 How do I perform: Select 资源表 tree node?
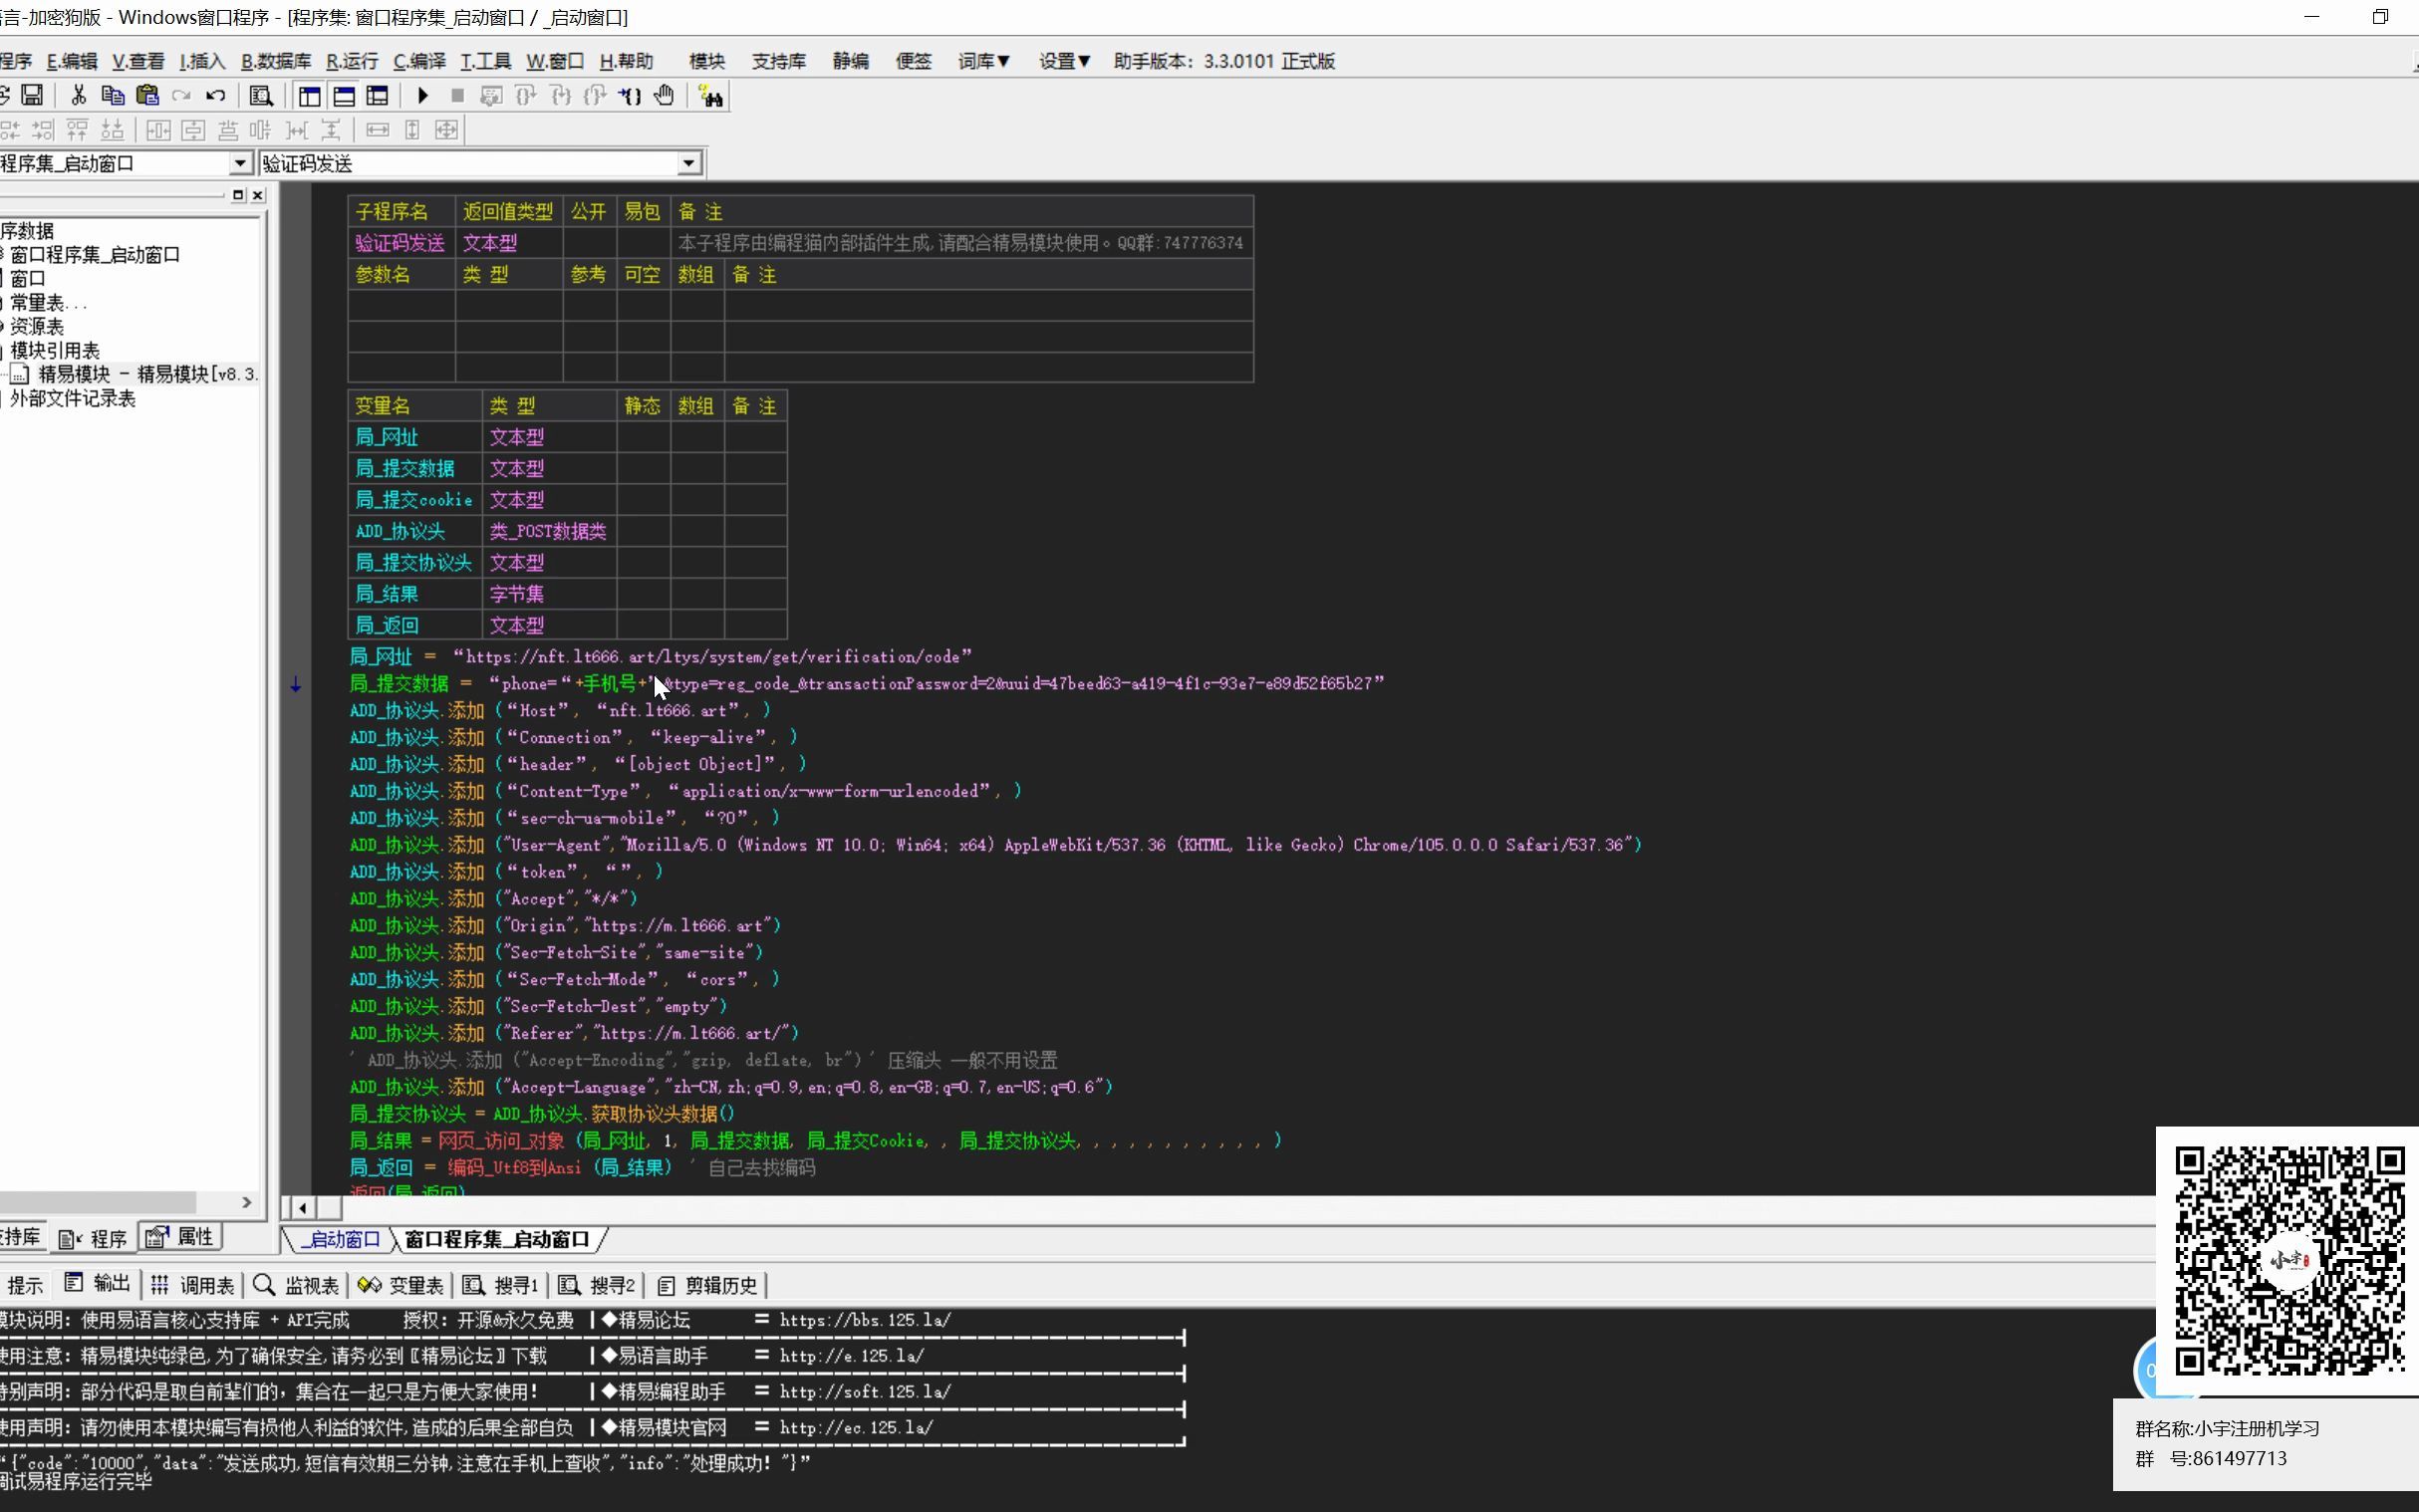pyautogui.click(x=37, y=327)
